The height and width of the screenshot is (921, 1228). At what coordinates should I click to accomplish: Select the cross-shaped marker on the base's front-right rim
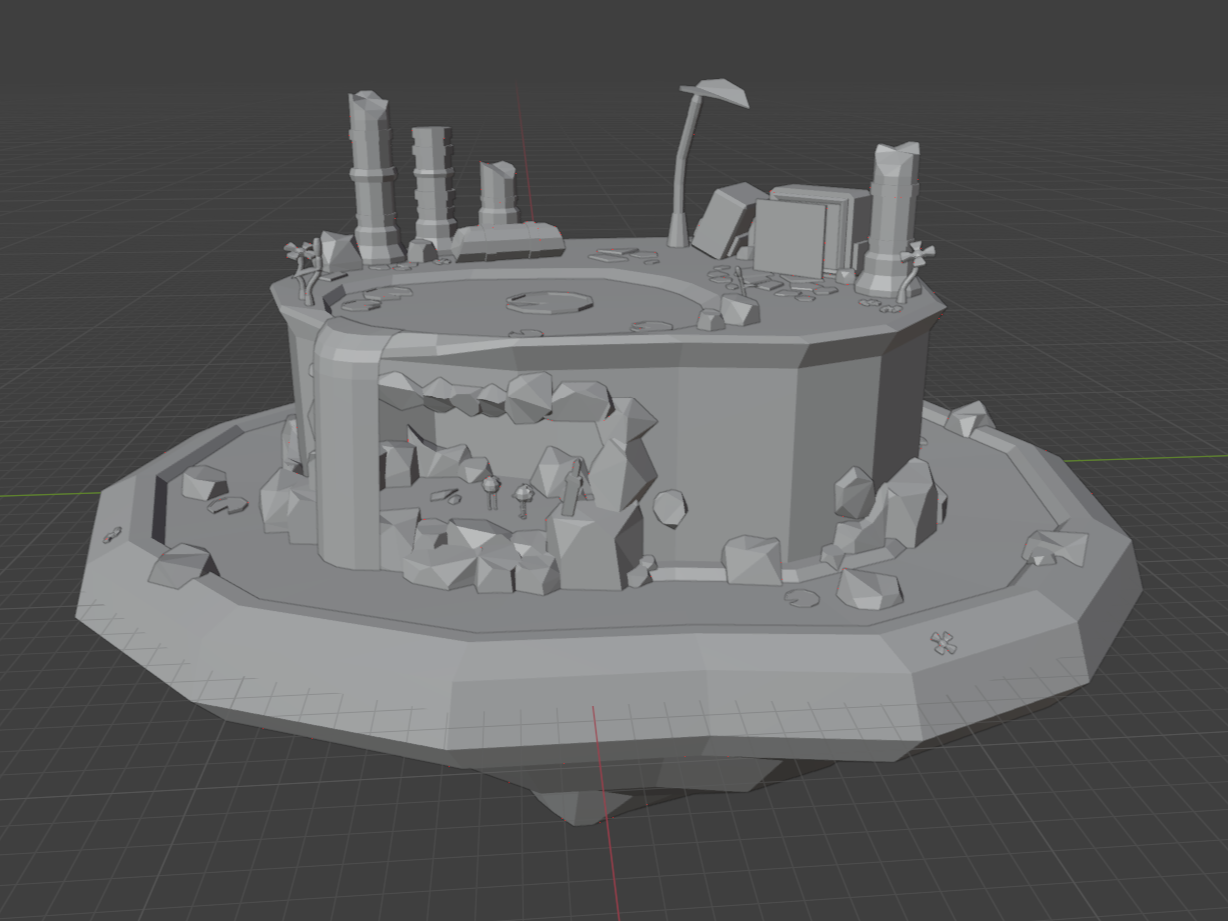[943, 643]
